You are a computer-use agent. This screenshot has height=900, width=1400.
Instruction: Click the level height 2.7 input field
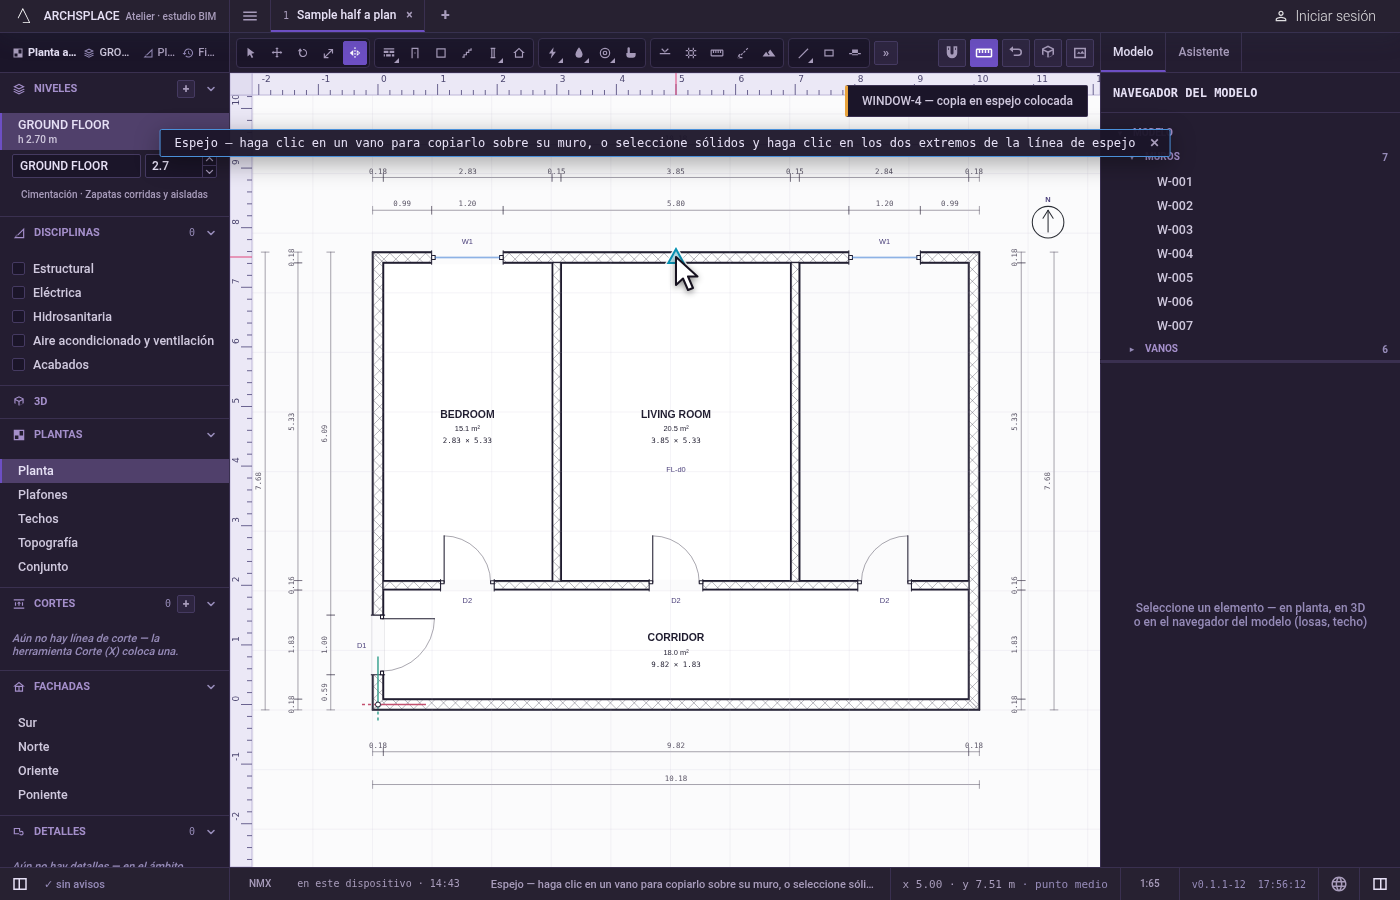click(x=174, y=166)
